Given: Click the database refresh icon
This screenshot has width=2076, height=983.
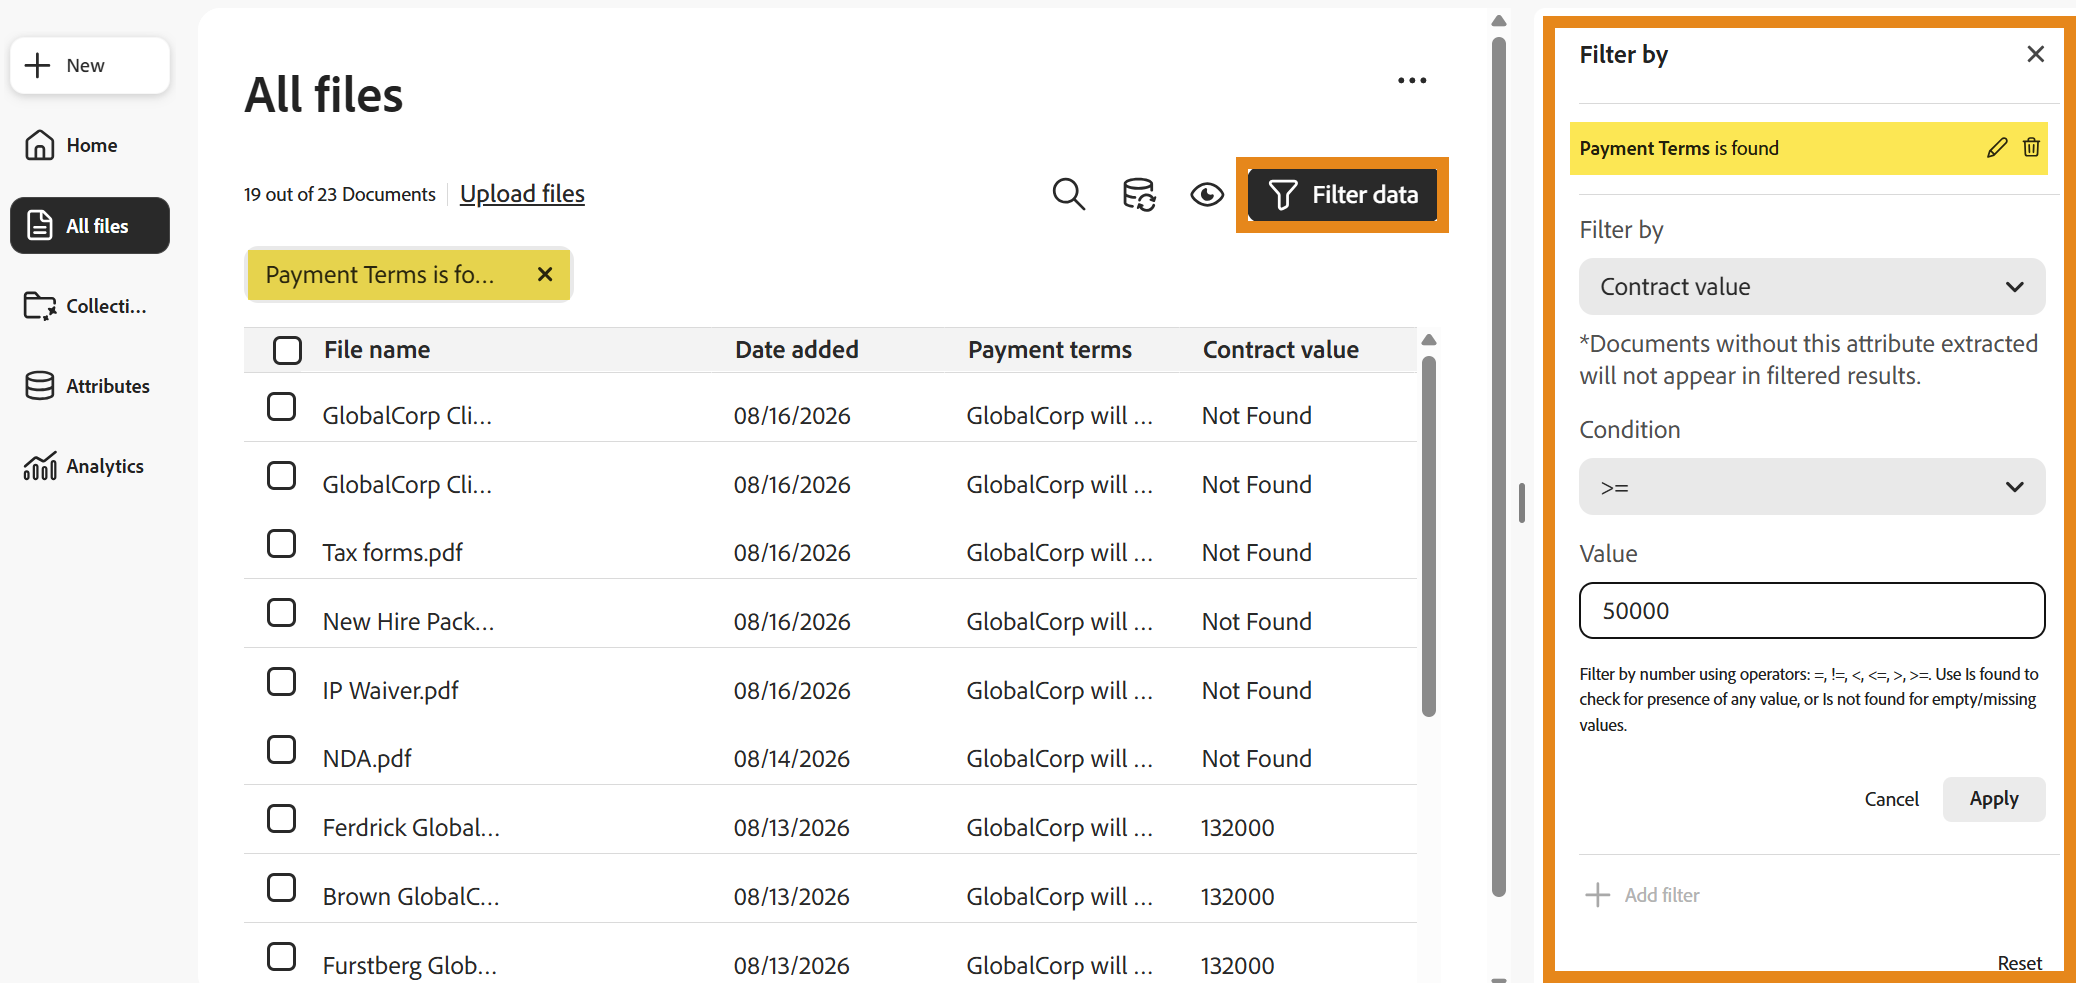Looking at the screenshot, I should pyautogui.click(x=1139, y=194).
